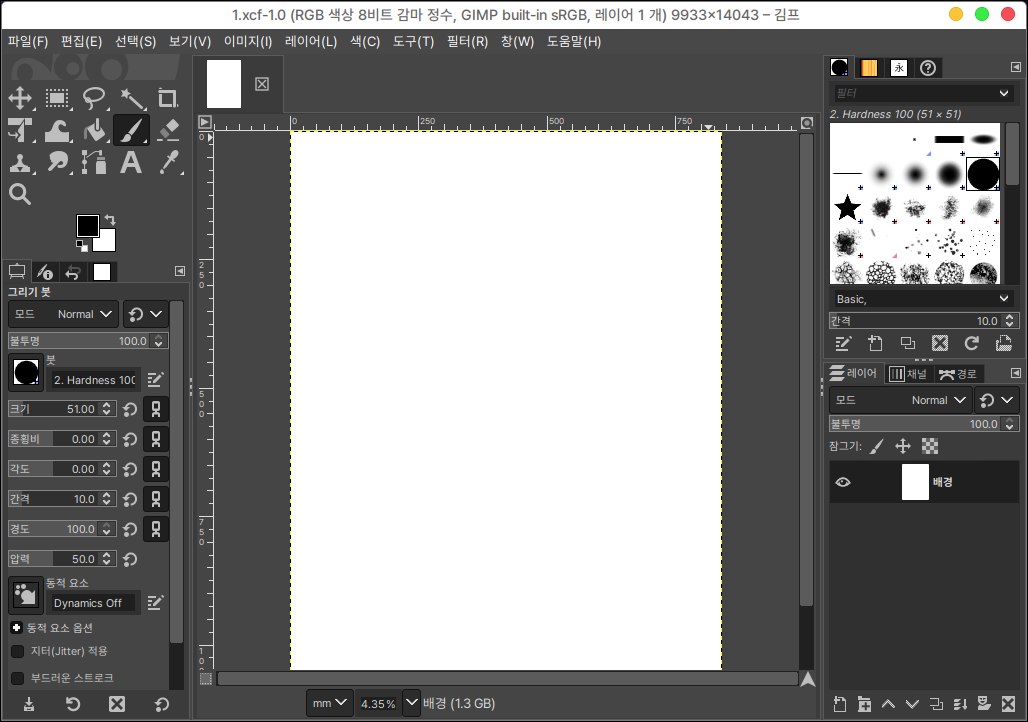Image resolution: width=1028 pixels, height=722 pixels.
Task: Open the 필터(R) menu
Action: pyautogui.click(x=467, y=42)
